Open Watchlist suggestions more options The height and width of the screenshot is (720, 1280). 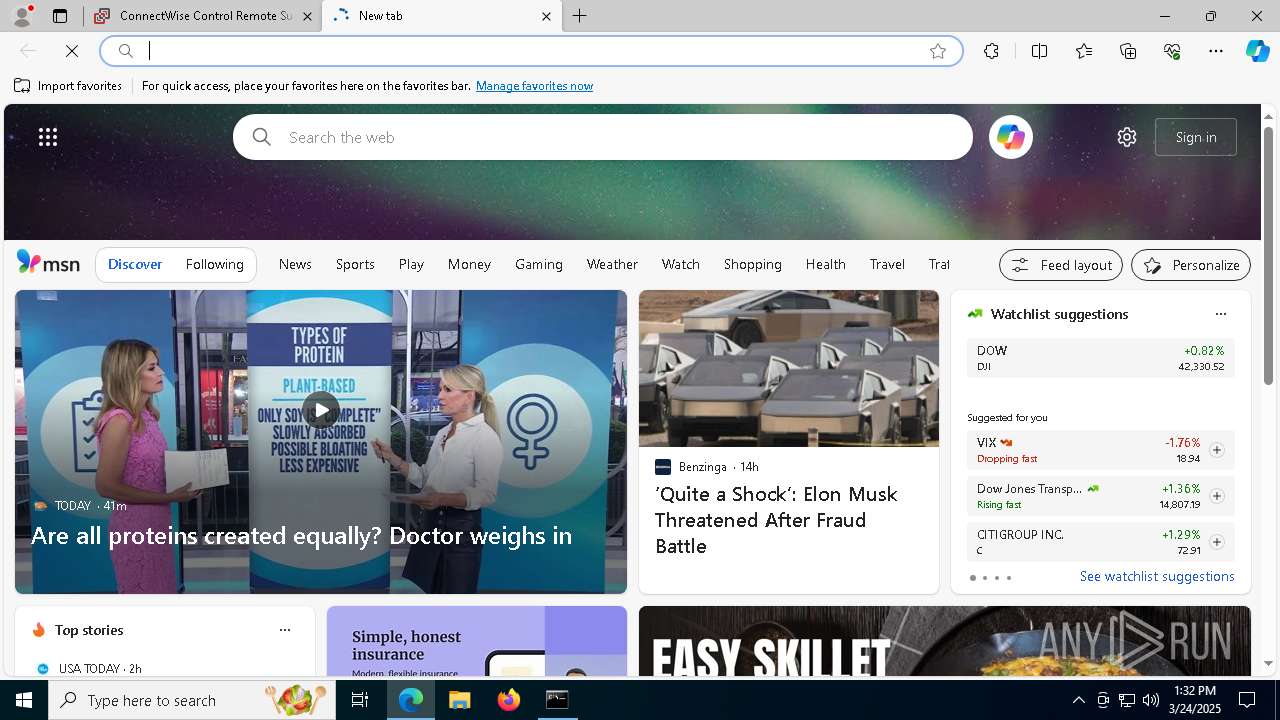click(x=1220, y=314)
